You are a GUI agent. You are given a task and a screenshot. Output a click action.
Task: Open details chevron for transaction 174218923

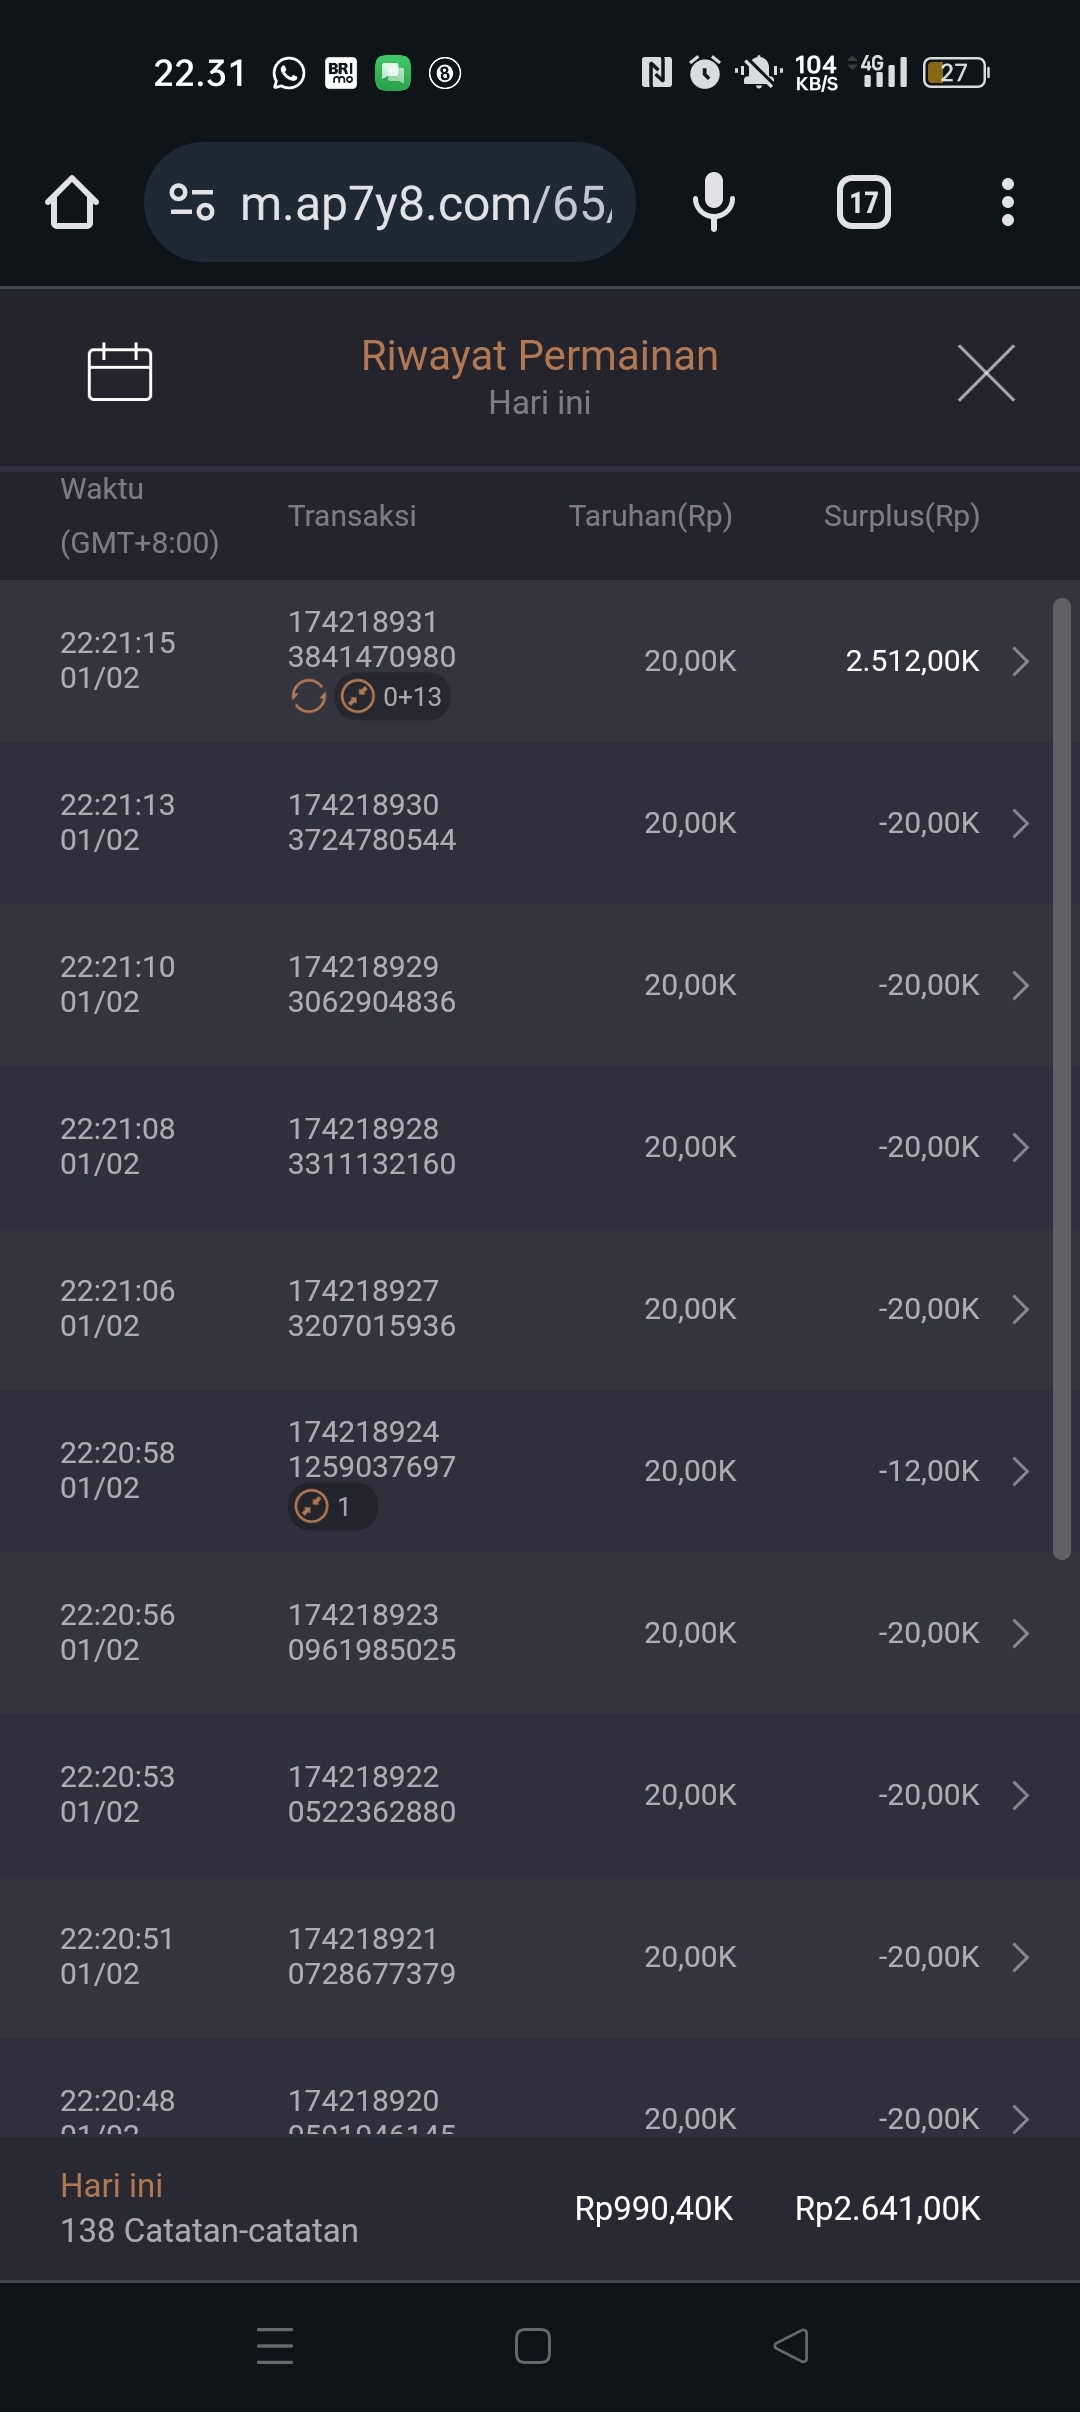1020,1633
